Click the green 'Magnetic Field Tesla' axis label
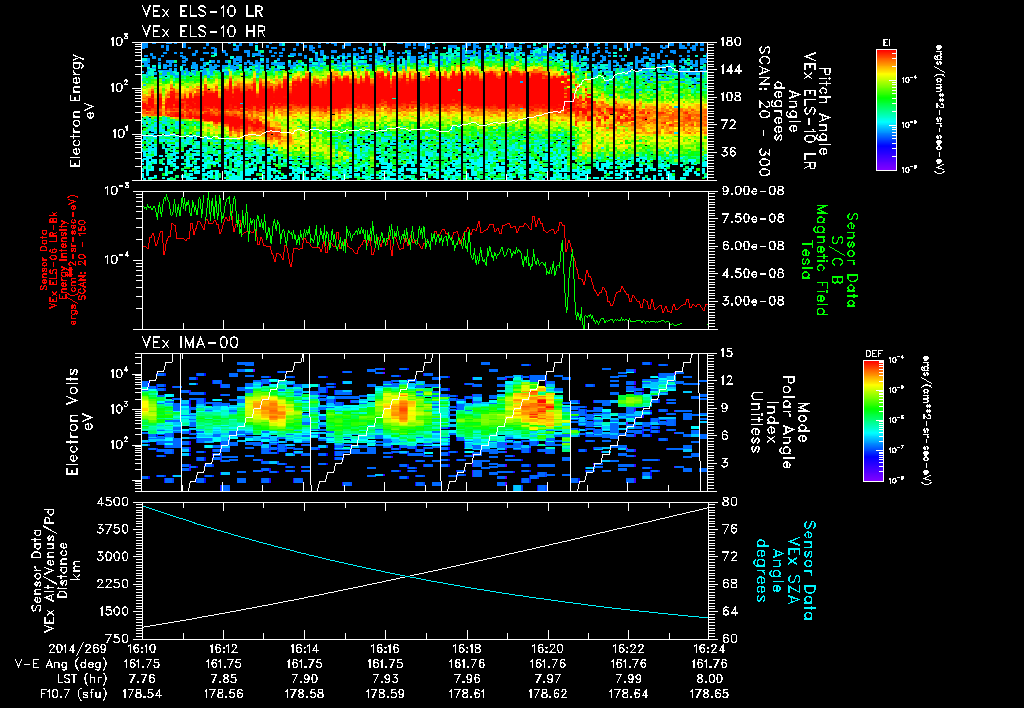 coord(814,260)
